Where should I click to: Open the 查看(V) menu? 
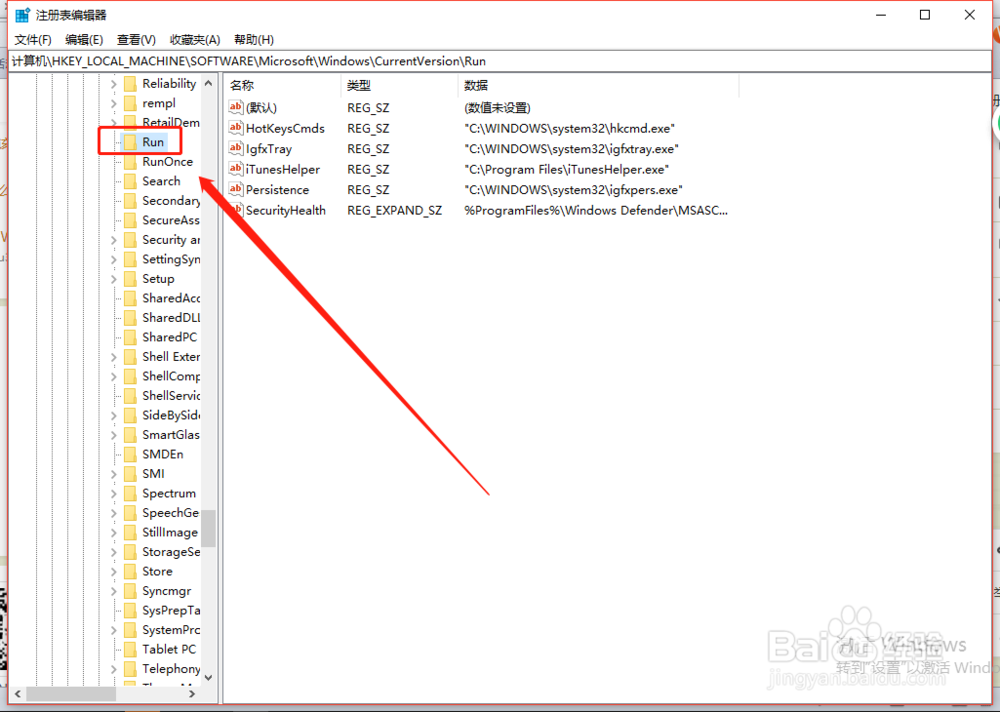pyautogui.click(x=136, y=40)
